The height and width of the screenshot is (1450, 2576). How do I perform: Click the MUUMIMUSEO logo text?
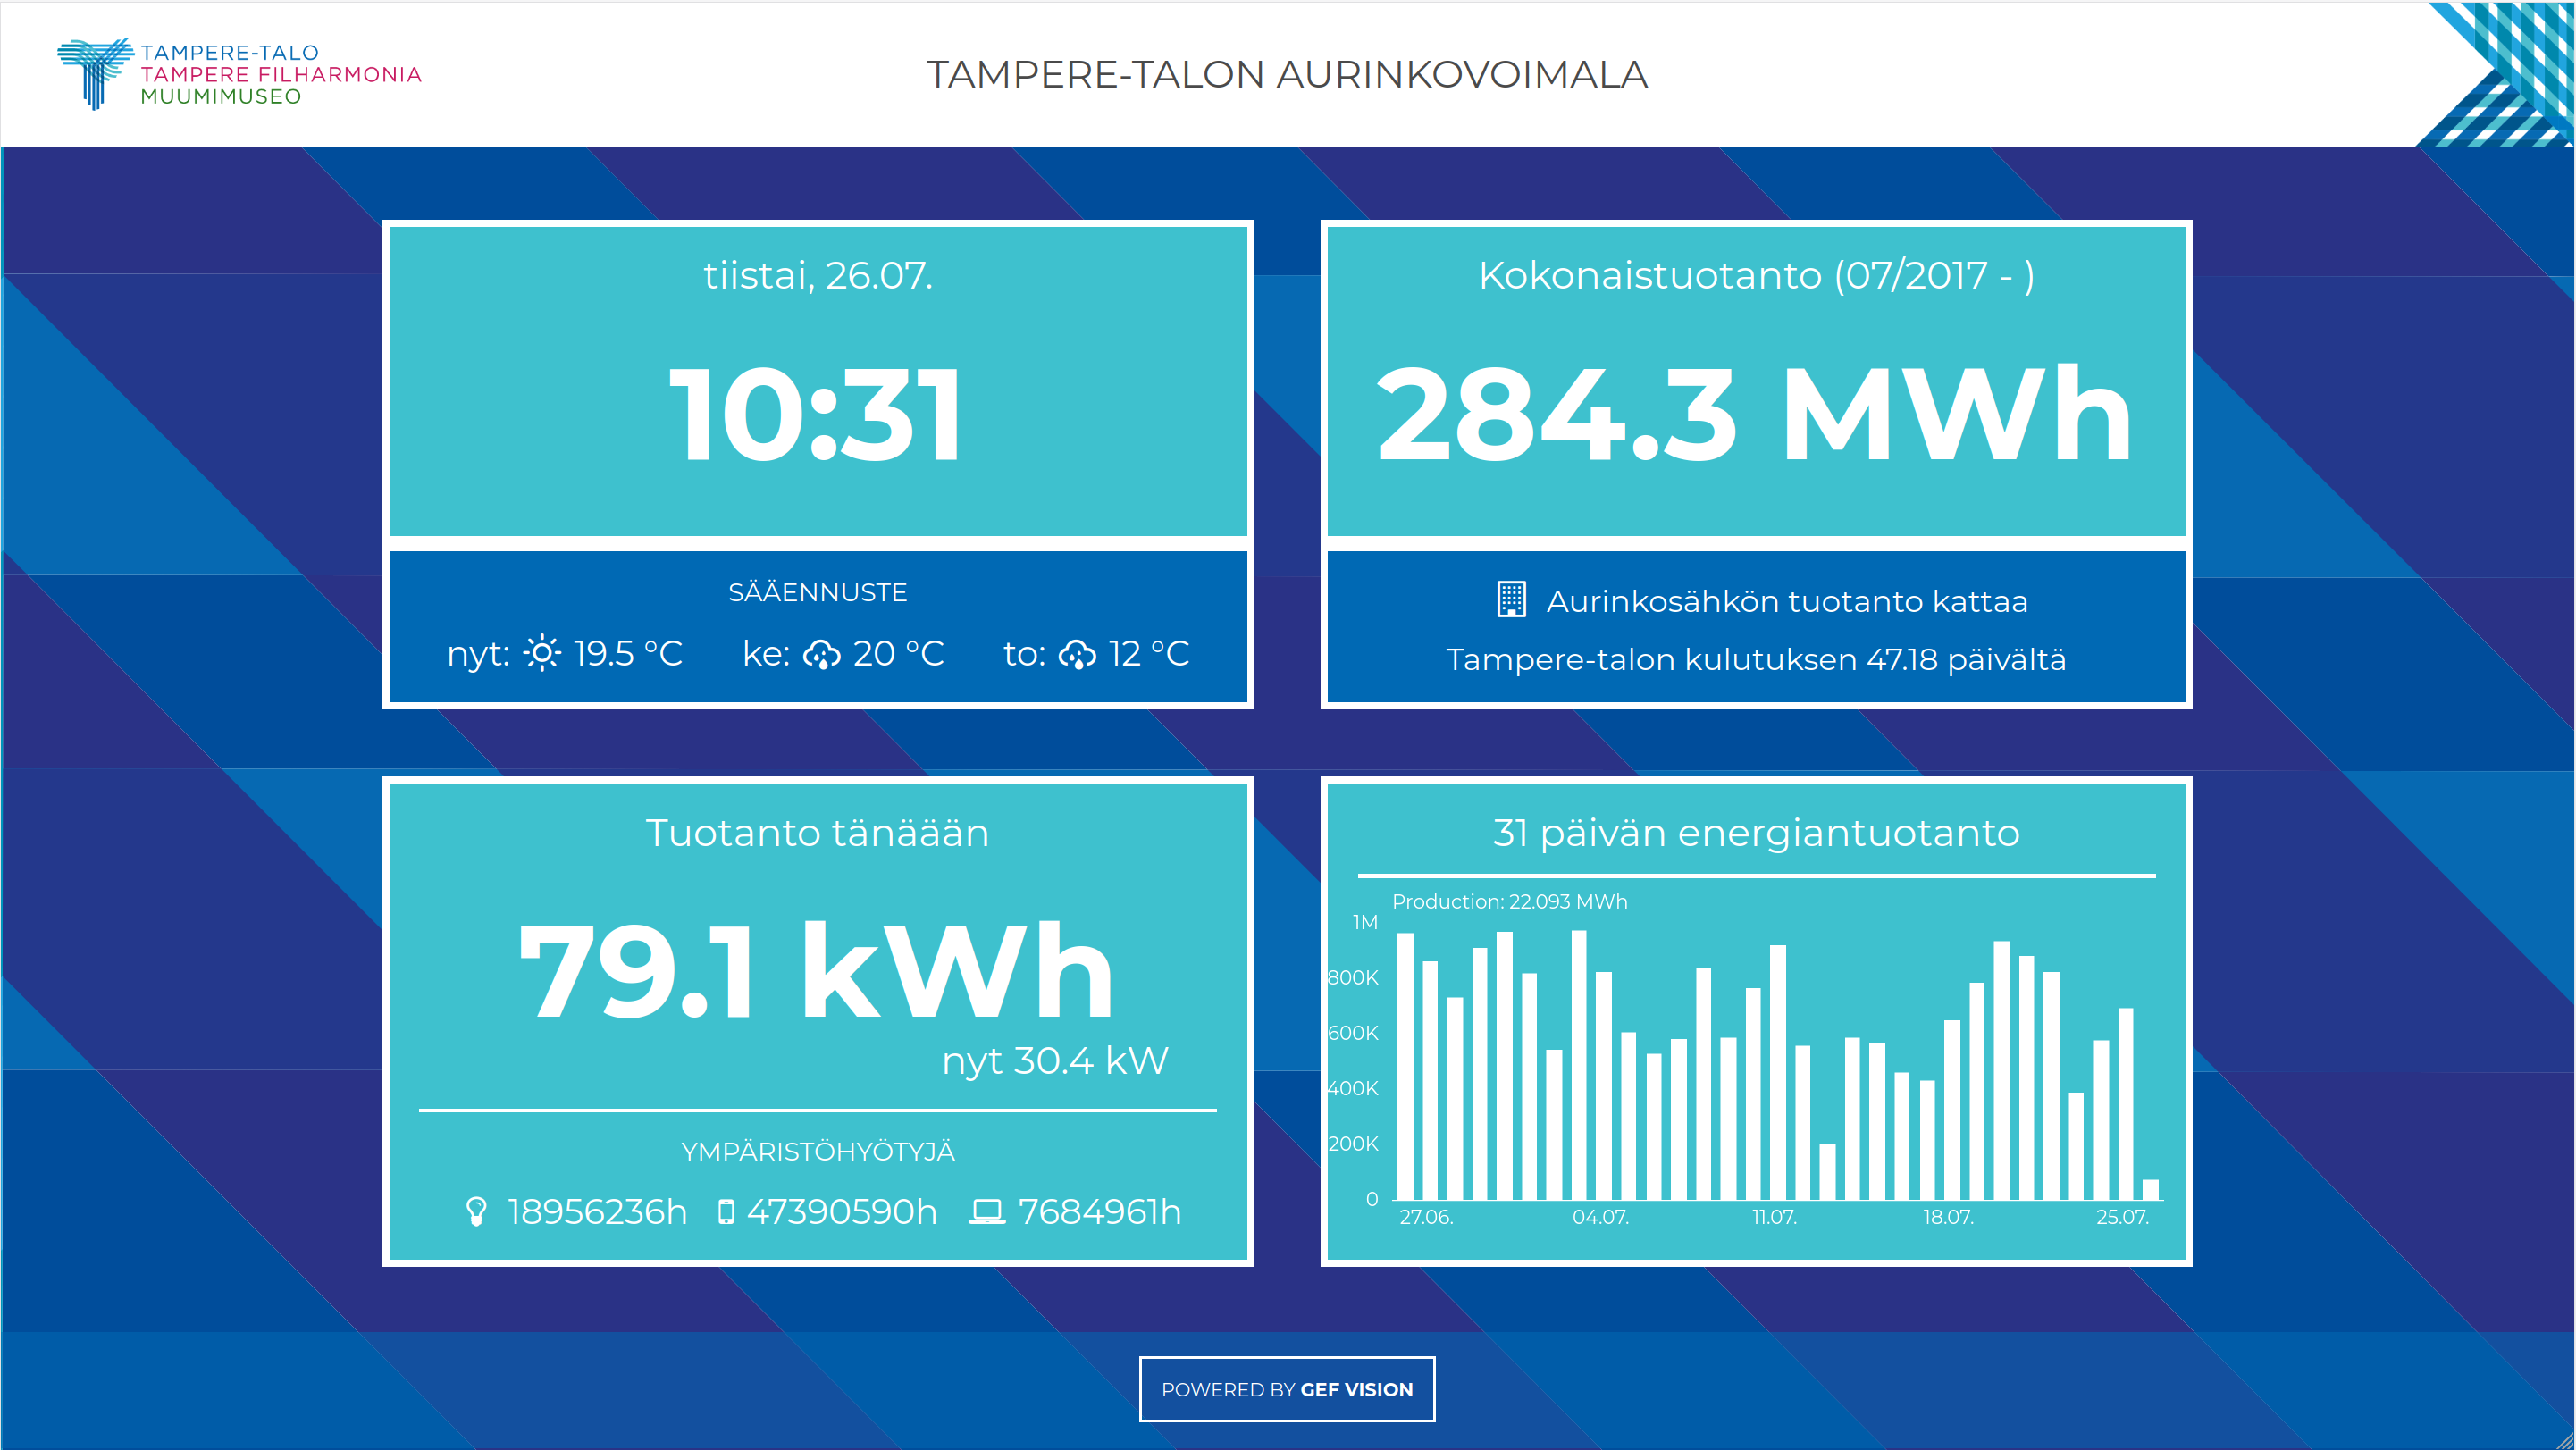point(220,97)
